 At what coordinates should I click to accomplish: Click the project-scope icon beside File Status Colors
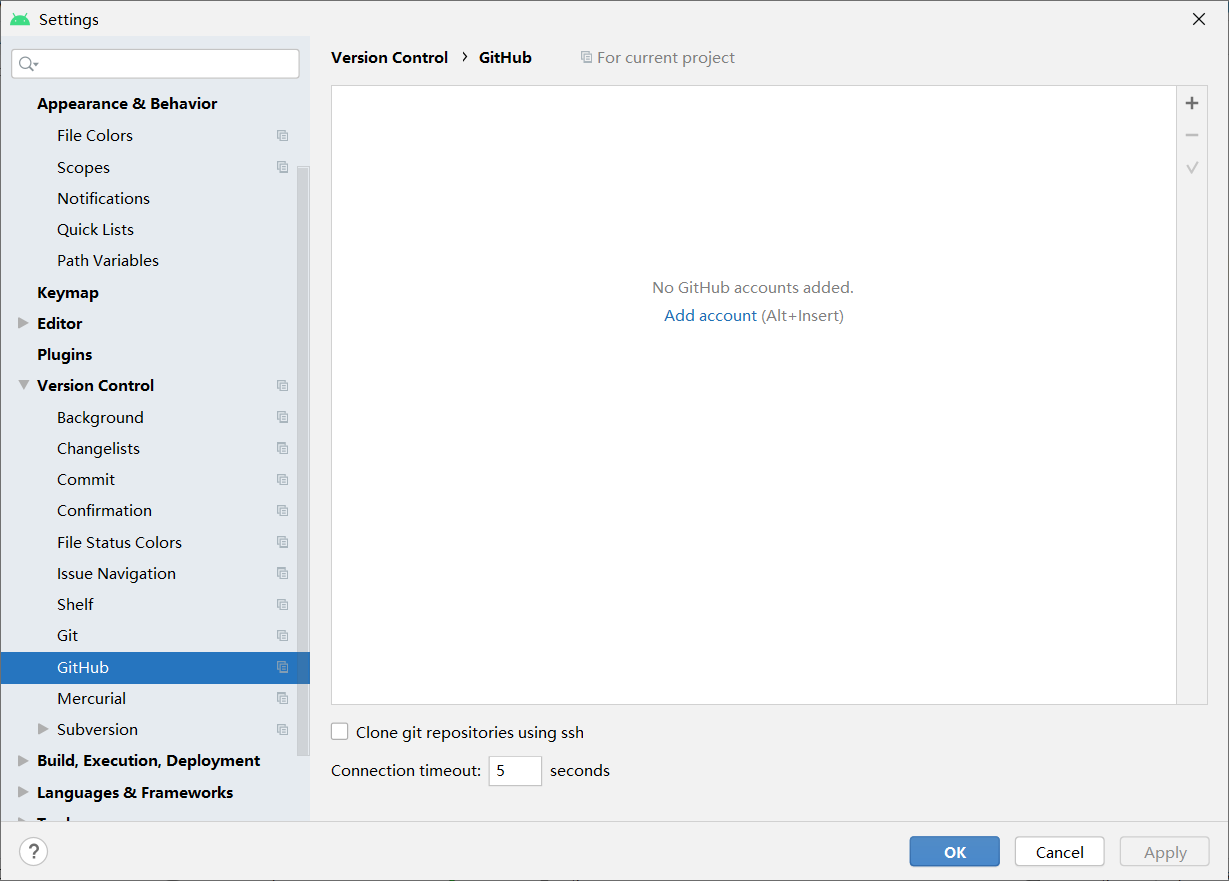point(283,542)
